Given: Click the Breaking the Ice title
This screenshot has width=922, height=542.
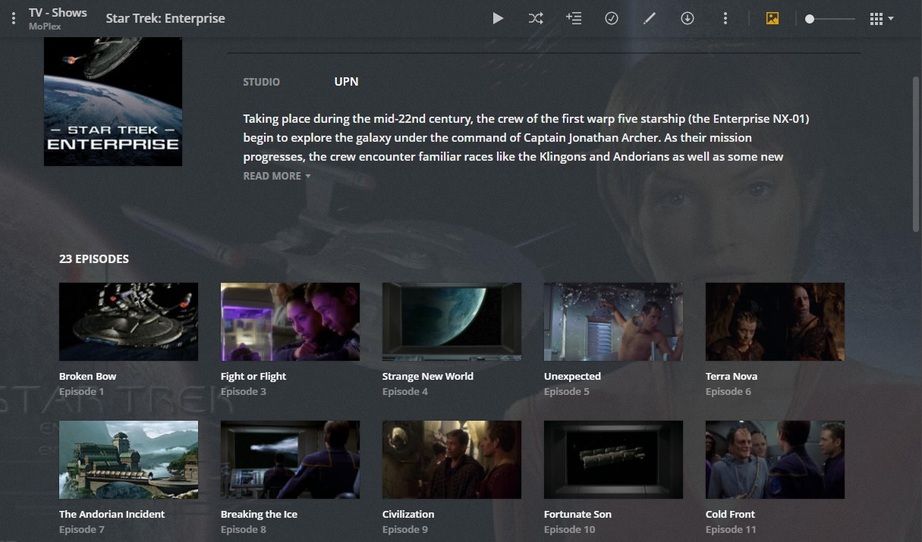Looking at the screenshot, I should pyautogui.click(x=259, y=514).
